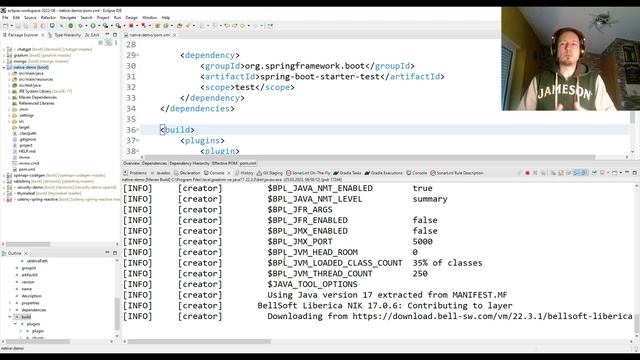Collapse the build element at line 36
The height and width of the screenshot is (360, 640).
pyautogui.click(x=138, y=130)
